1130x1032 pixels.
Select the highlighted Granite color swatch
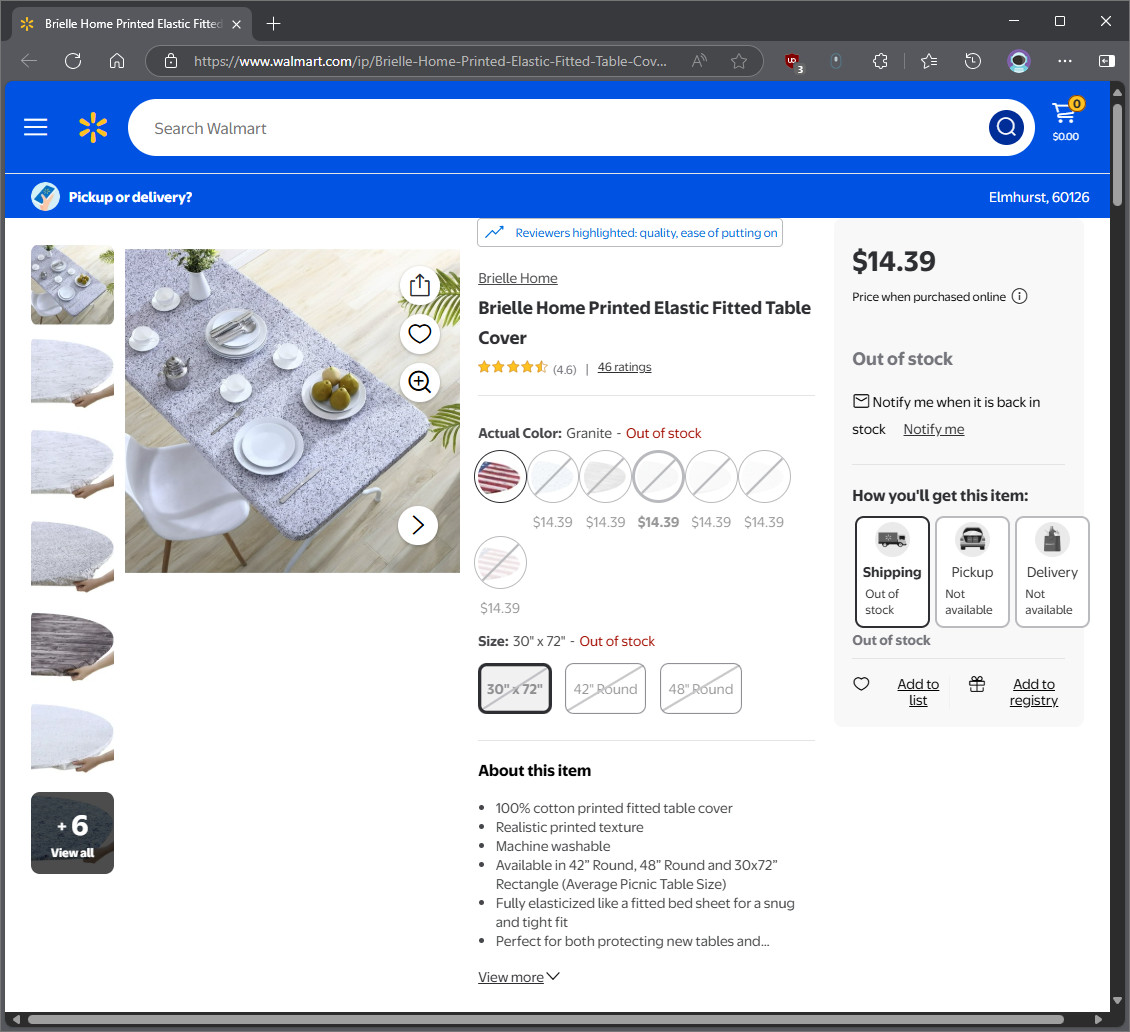658,476
